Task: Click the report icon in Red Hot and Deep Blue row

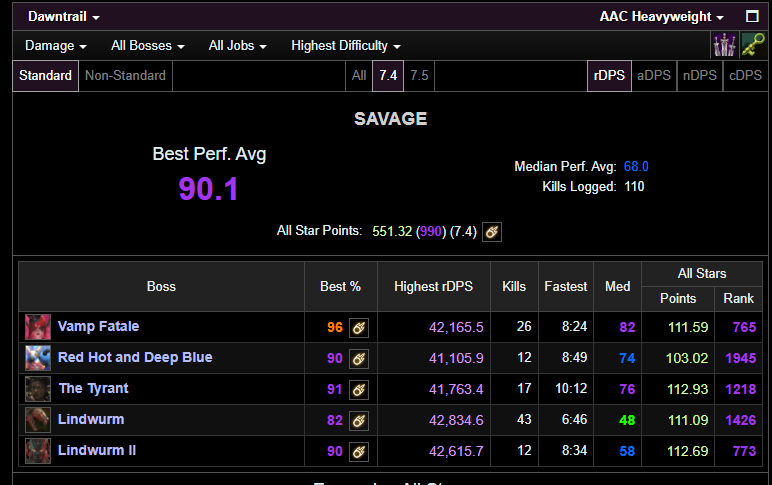Action: pyautogui.click(x=359, y=358)
